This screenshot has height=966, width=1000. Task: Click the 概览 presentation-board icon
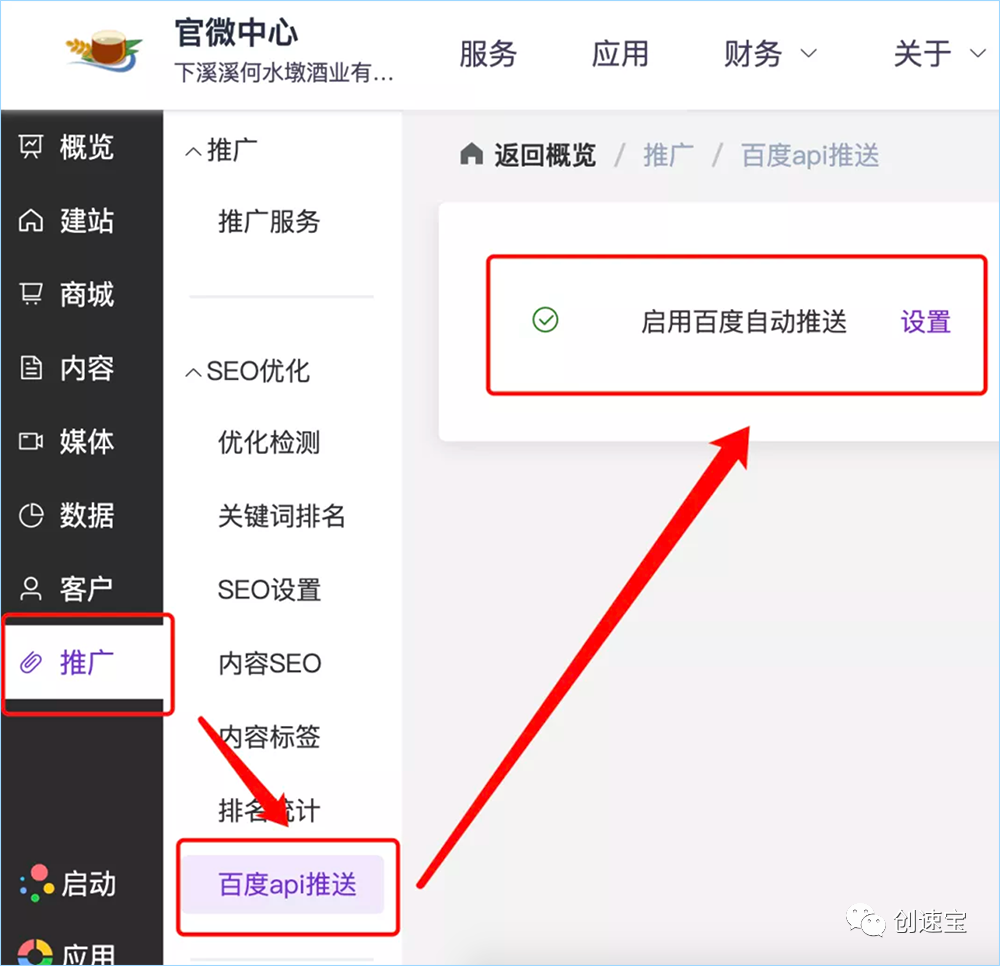pyautogui.click(x=31, y=147)
